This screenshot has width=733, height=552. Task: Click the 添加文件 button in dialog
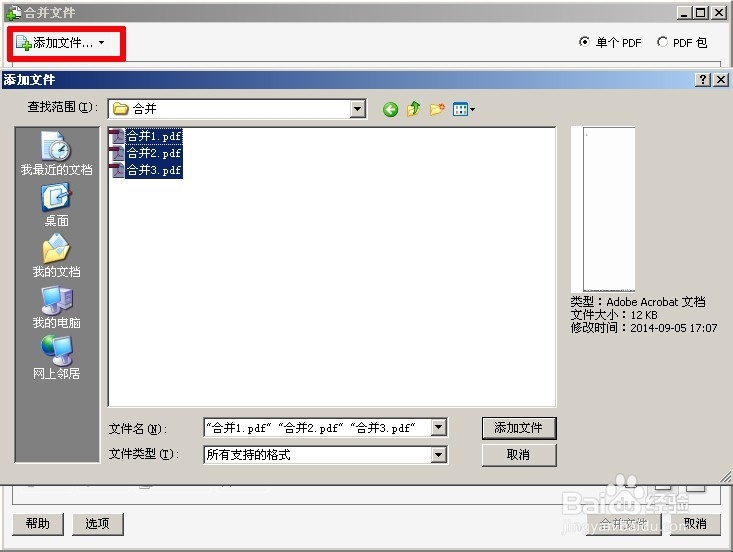(519, 428)
